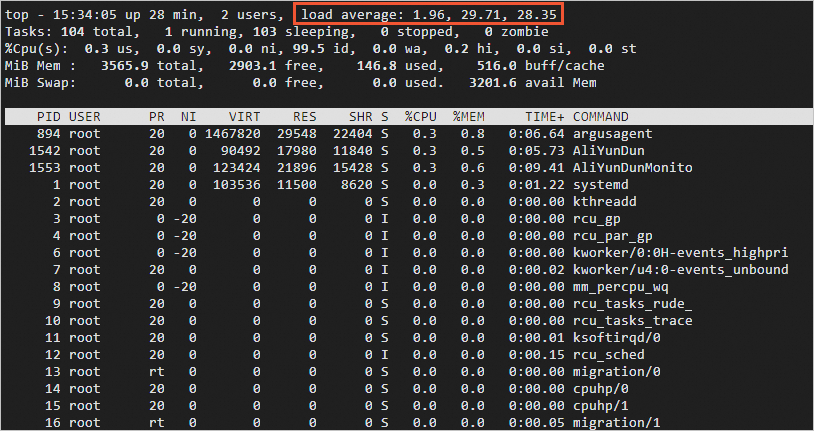Click the COMMAND column header
Image resolution: width=814 pixels, height=431 pixels.
(601, 117)
